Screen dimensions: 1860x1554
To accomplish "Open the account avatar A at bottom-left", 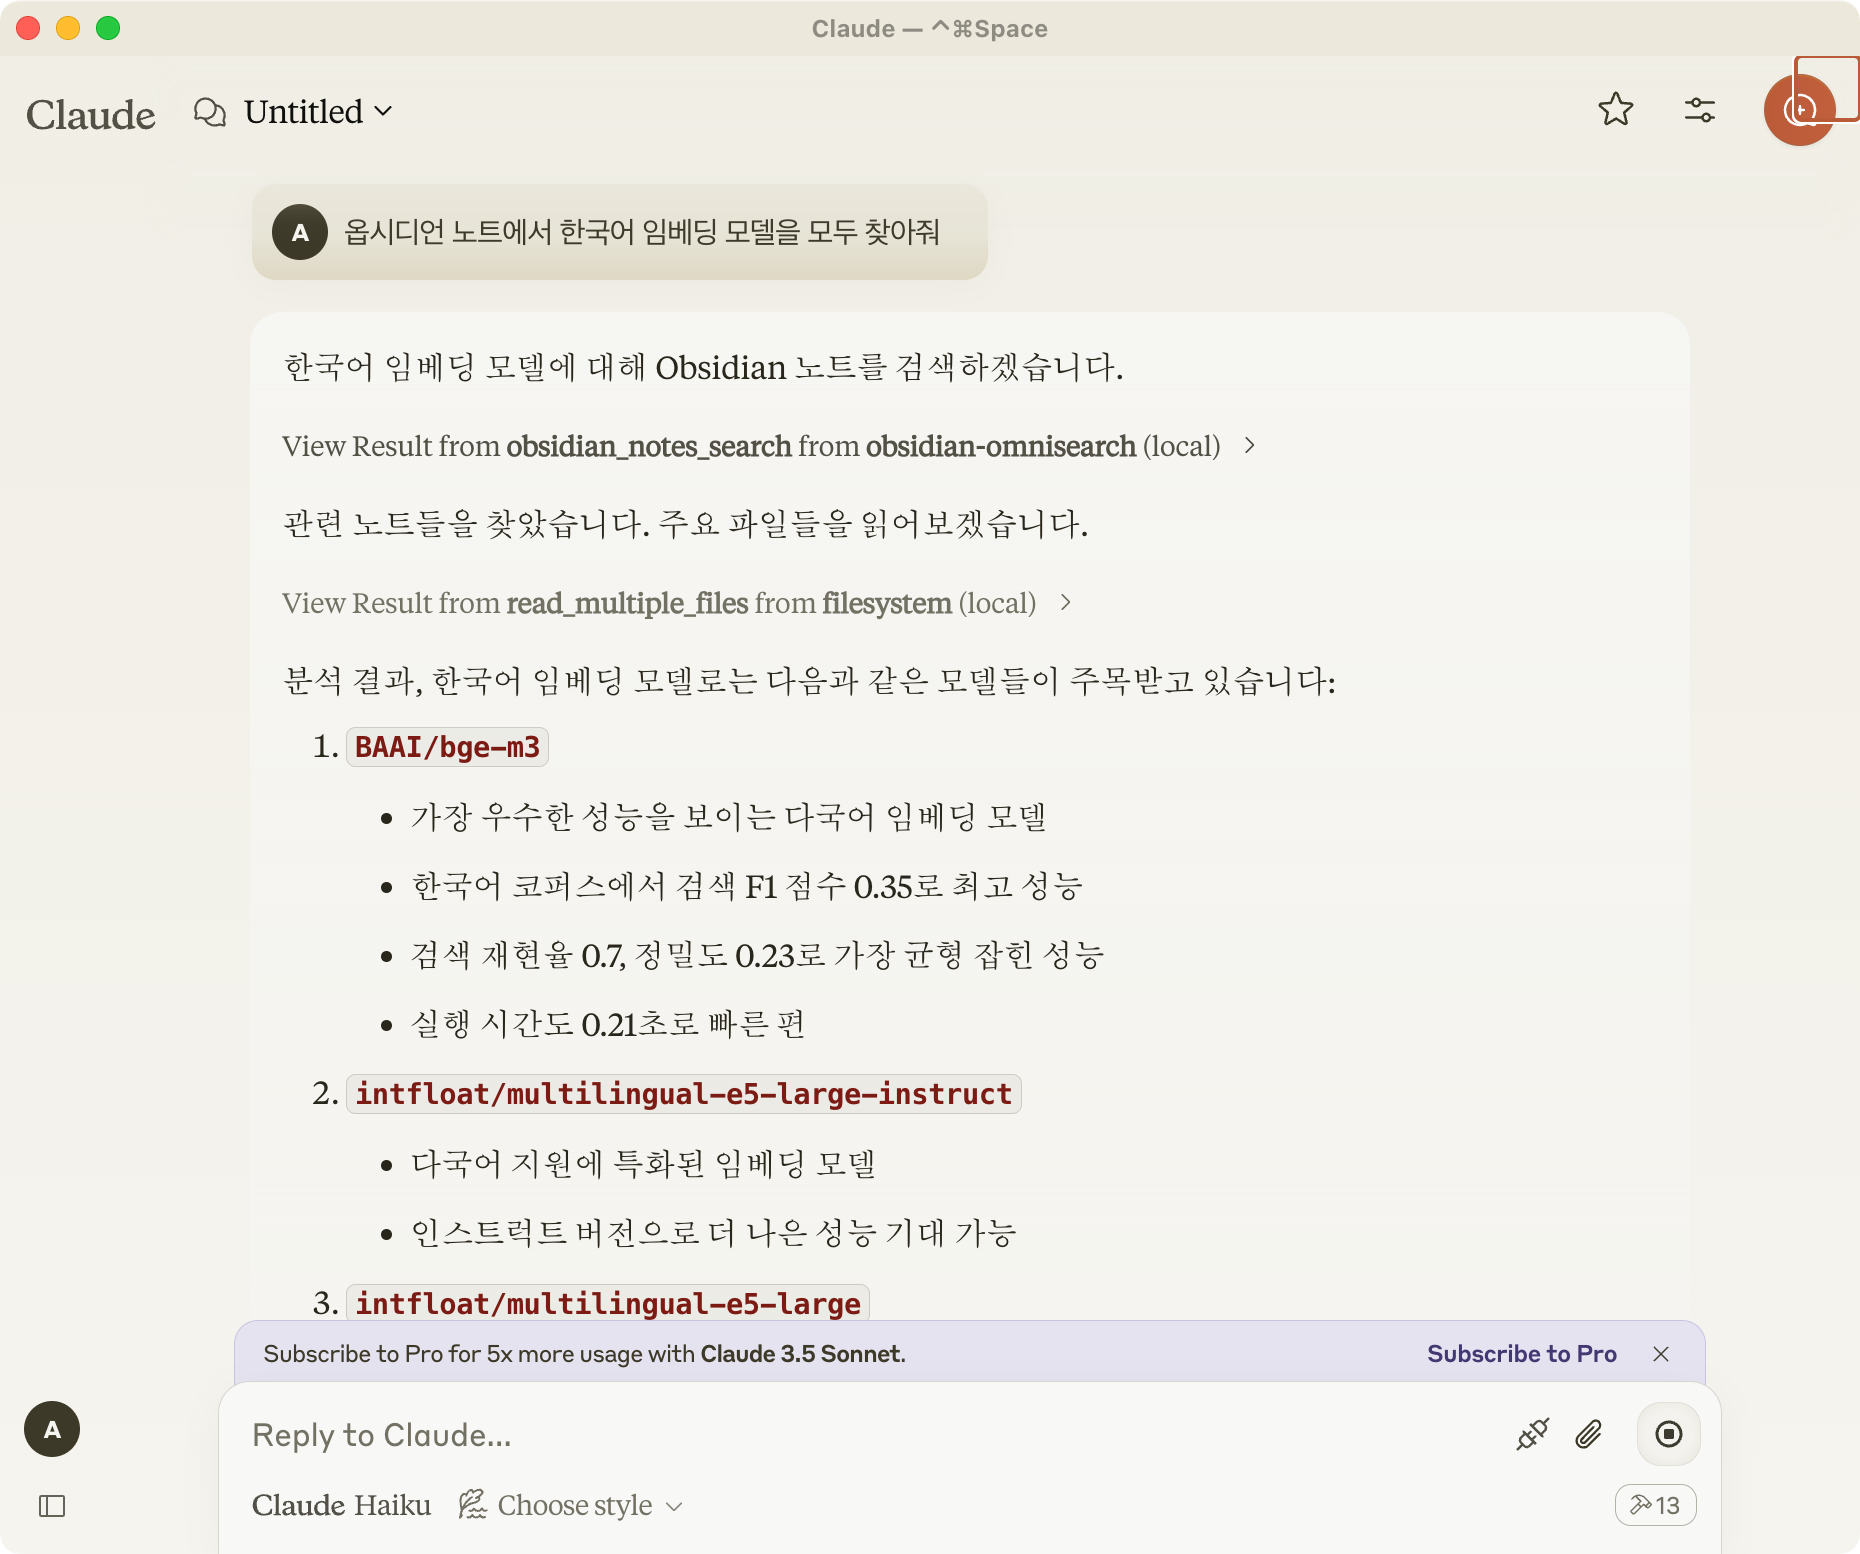I will [52, 1429].
